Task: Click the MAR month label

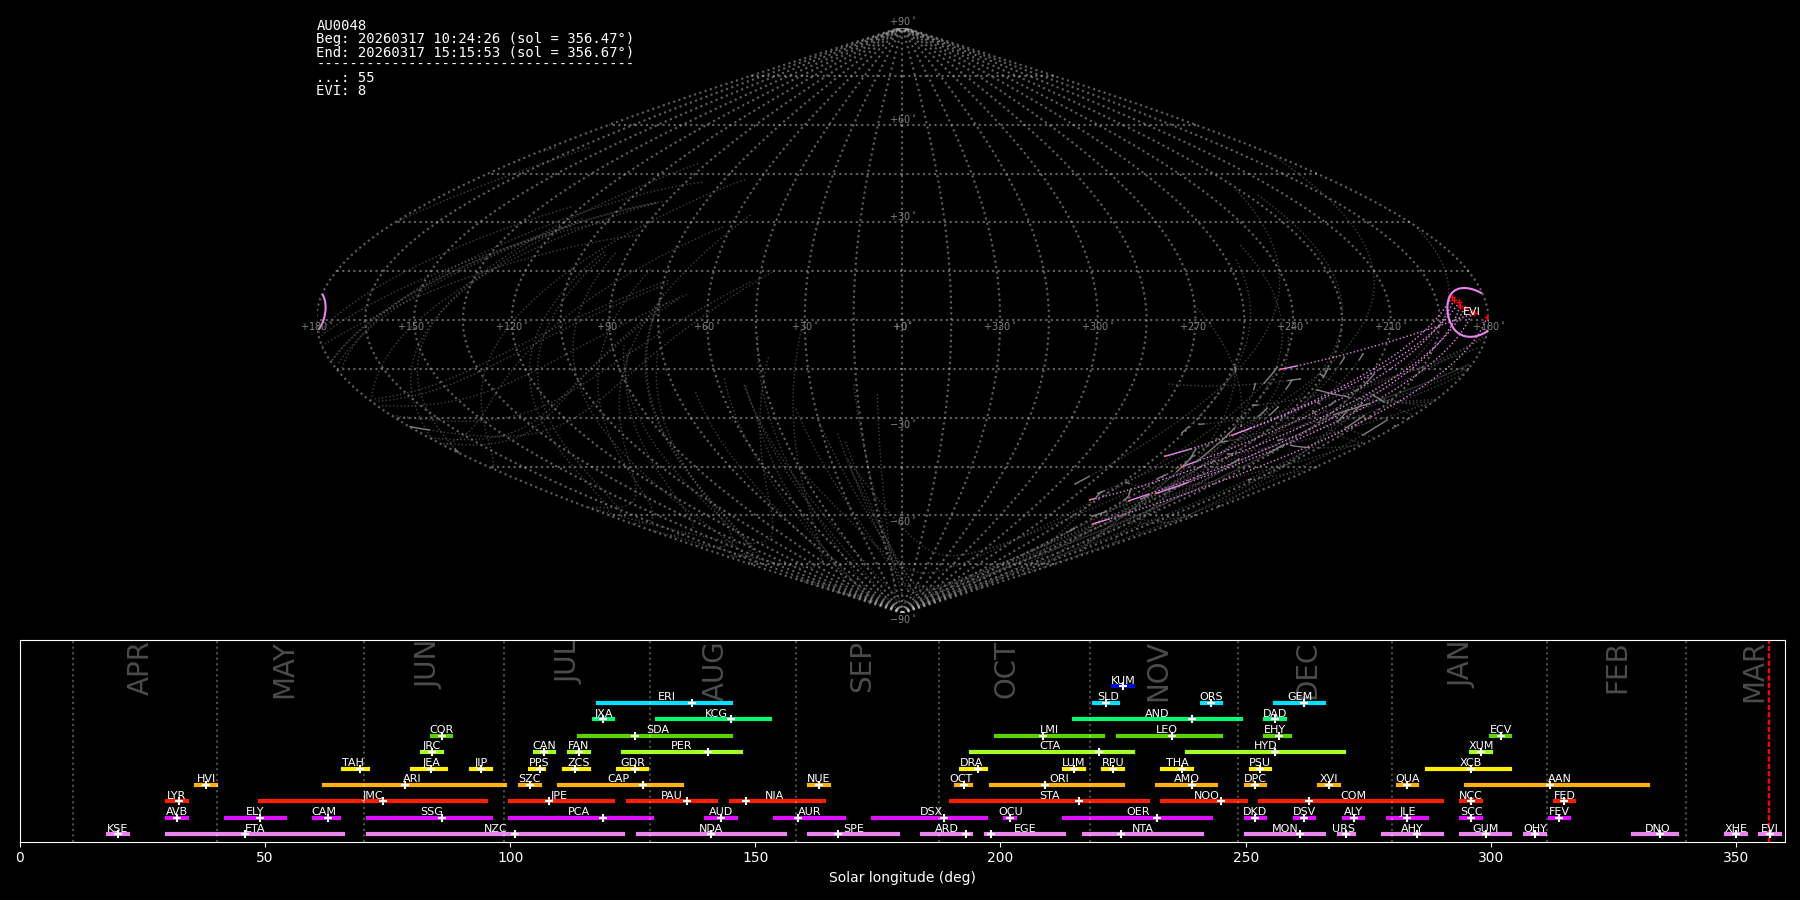Action: tap(1754, 674)
